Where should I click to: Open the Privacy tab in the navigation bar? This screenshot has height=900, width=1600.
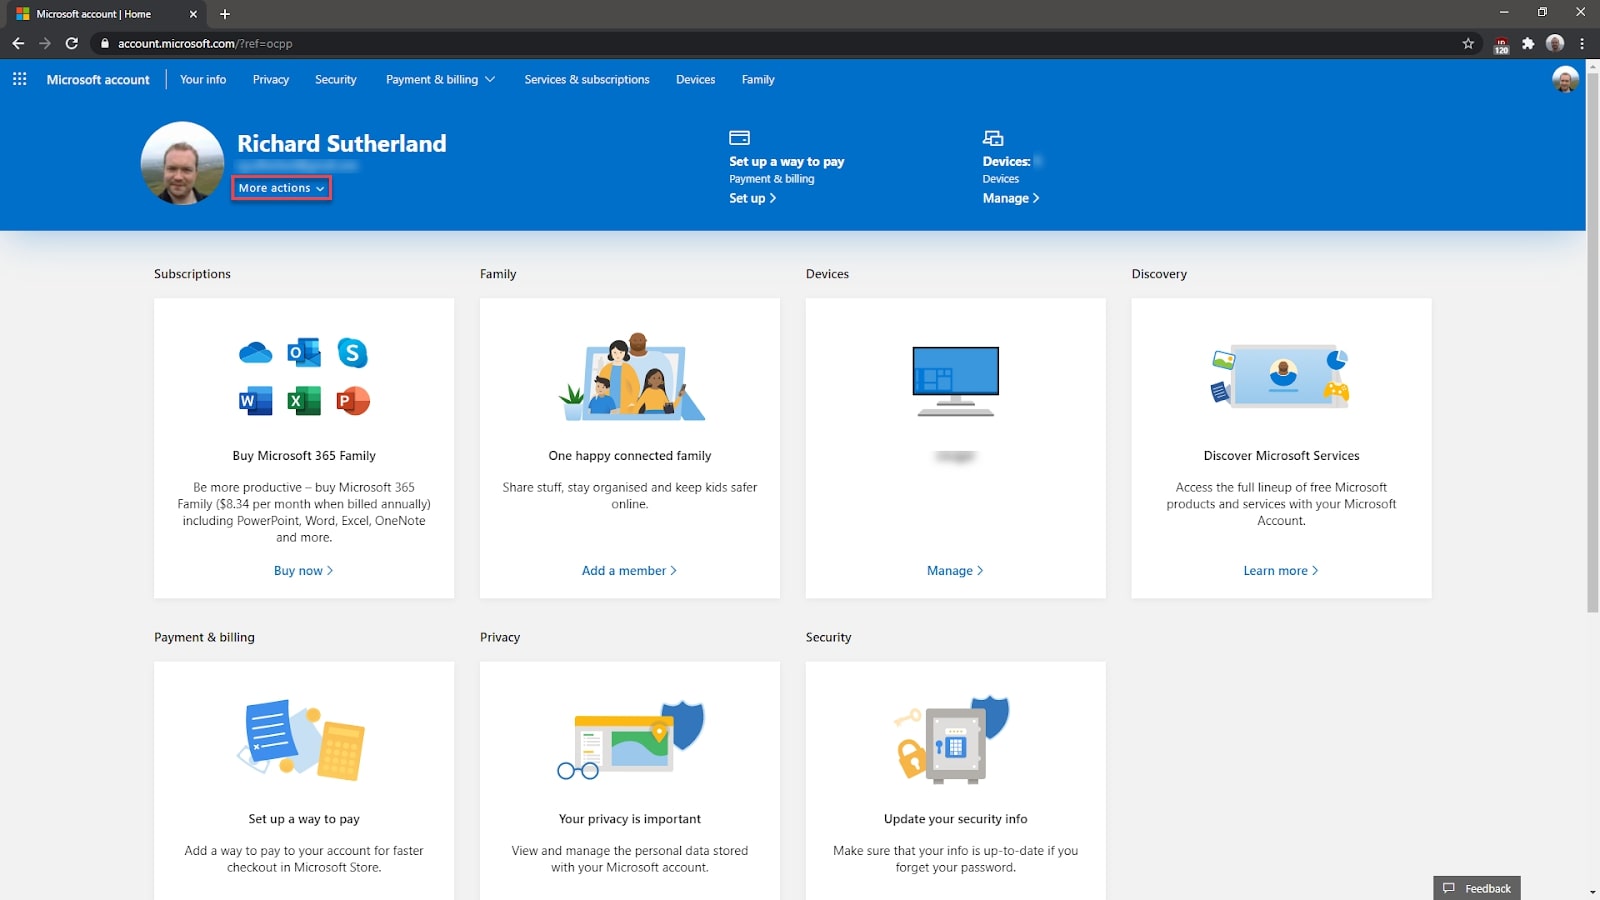(x=271, y=79)
